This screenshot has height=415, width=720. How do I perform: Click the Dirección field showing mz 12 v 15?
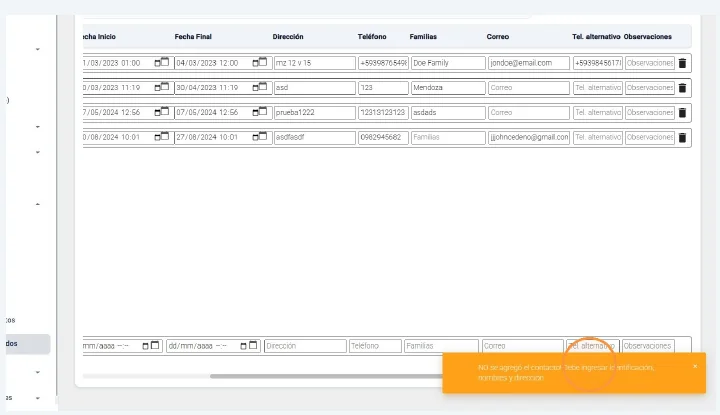pos(315,63)
